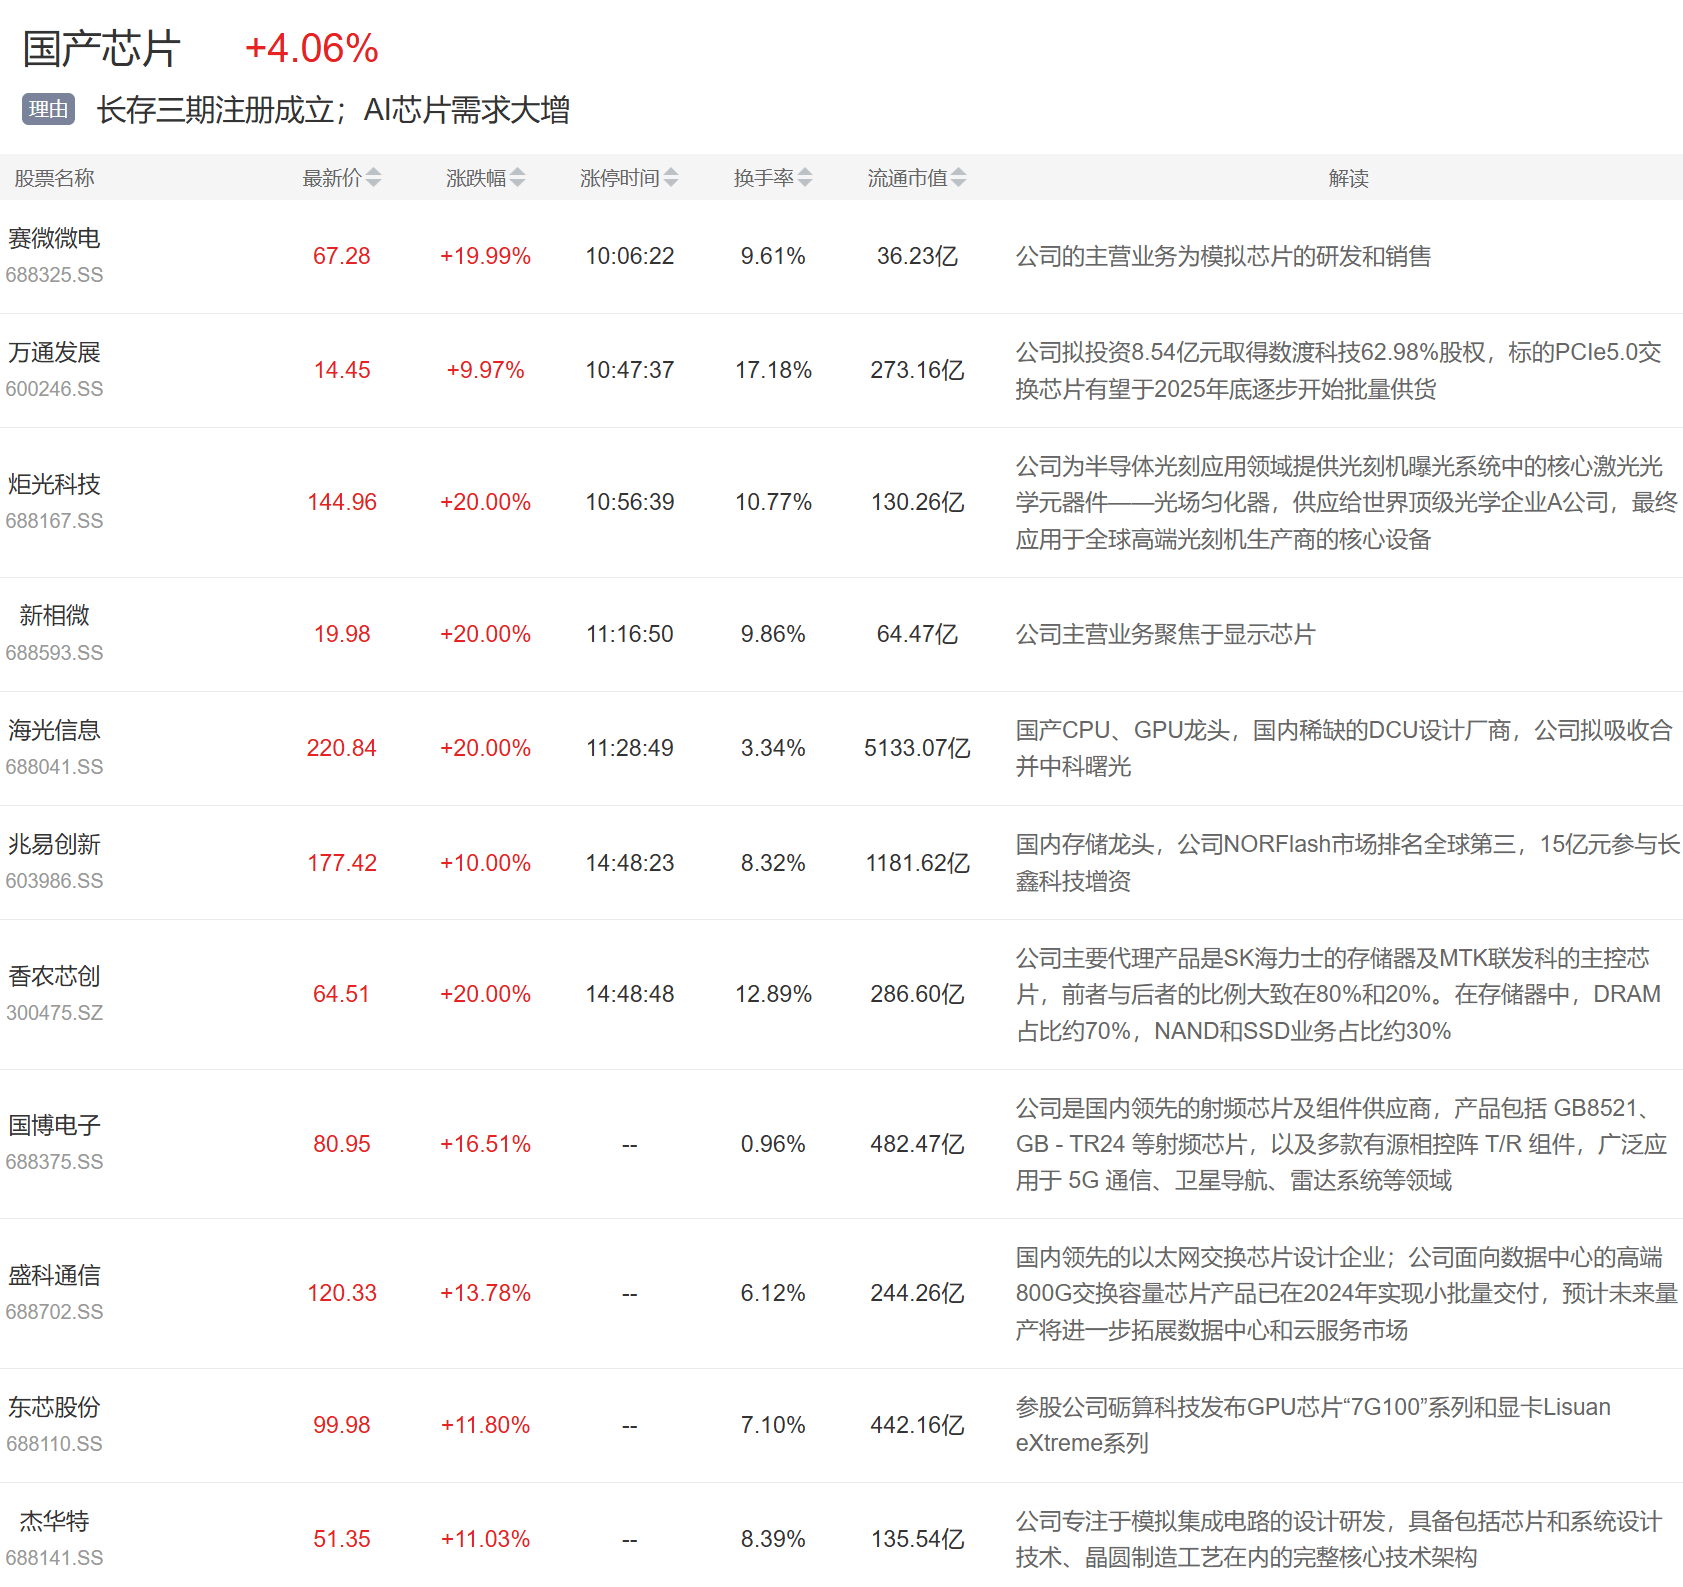Click the +19.99% change value

485,256
